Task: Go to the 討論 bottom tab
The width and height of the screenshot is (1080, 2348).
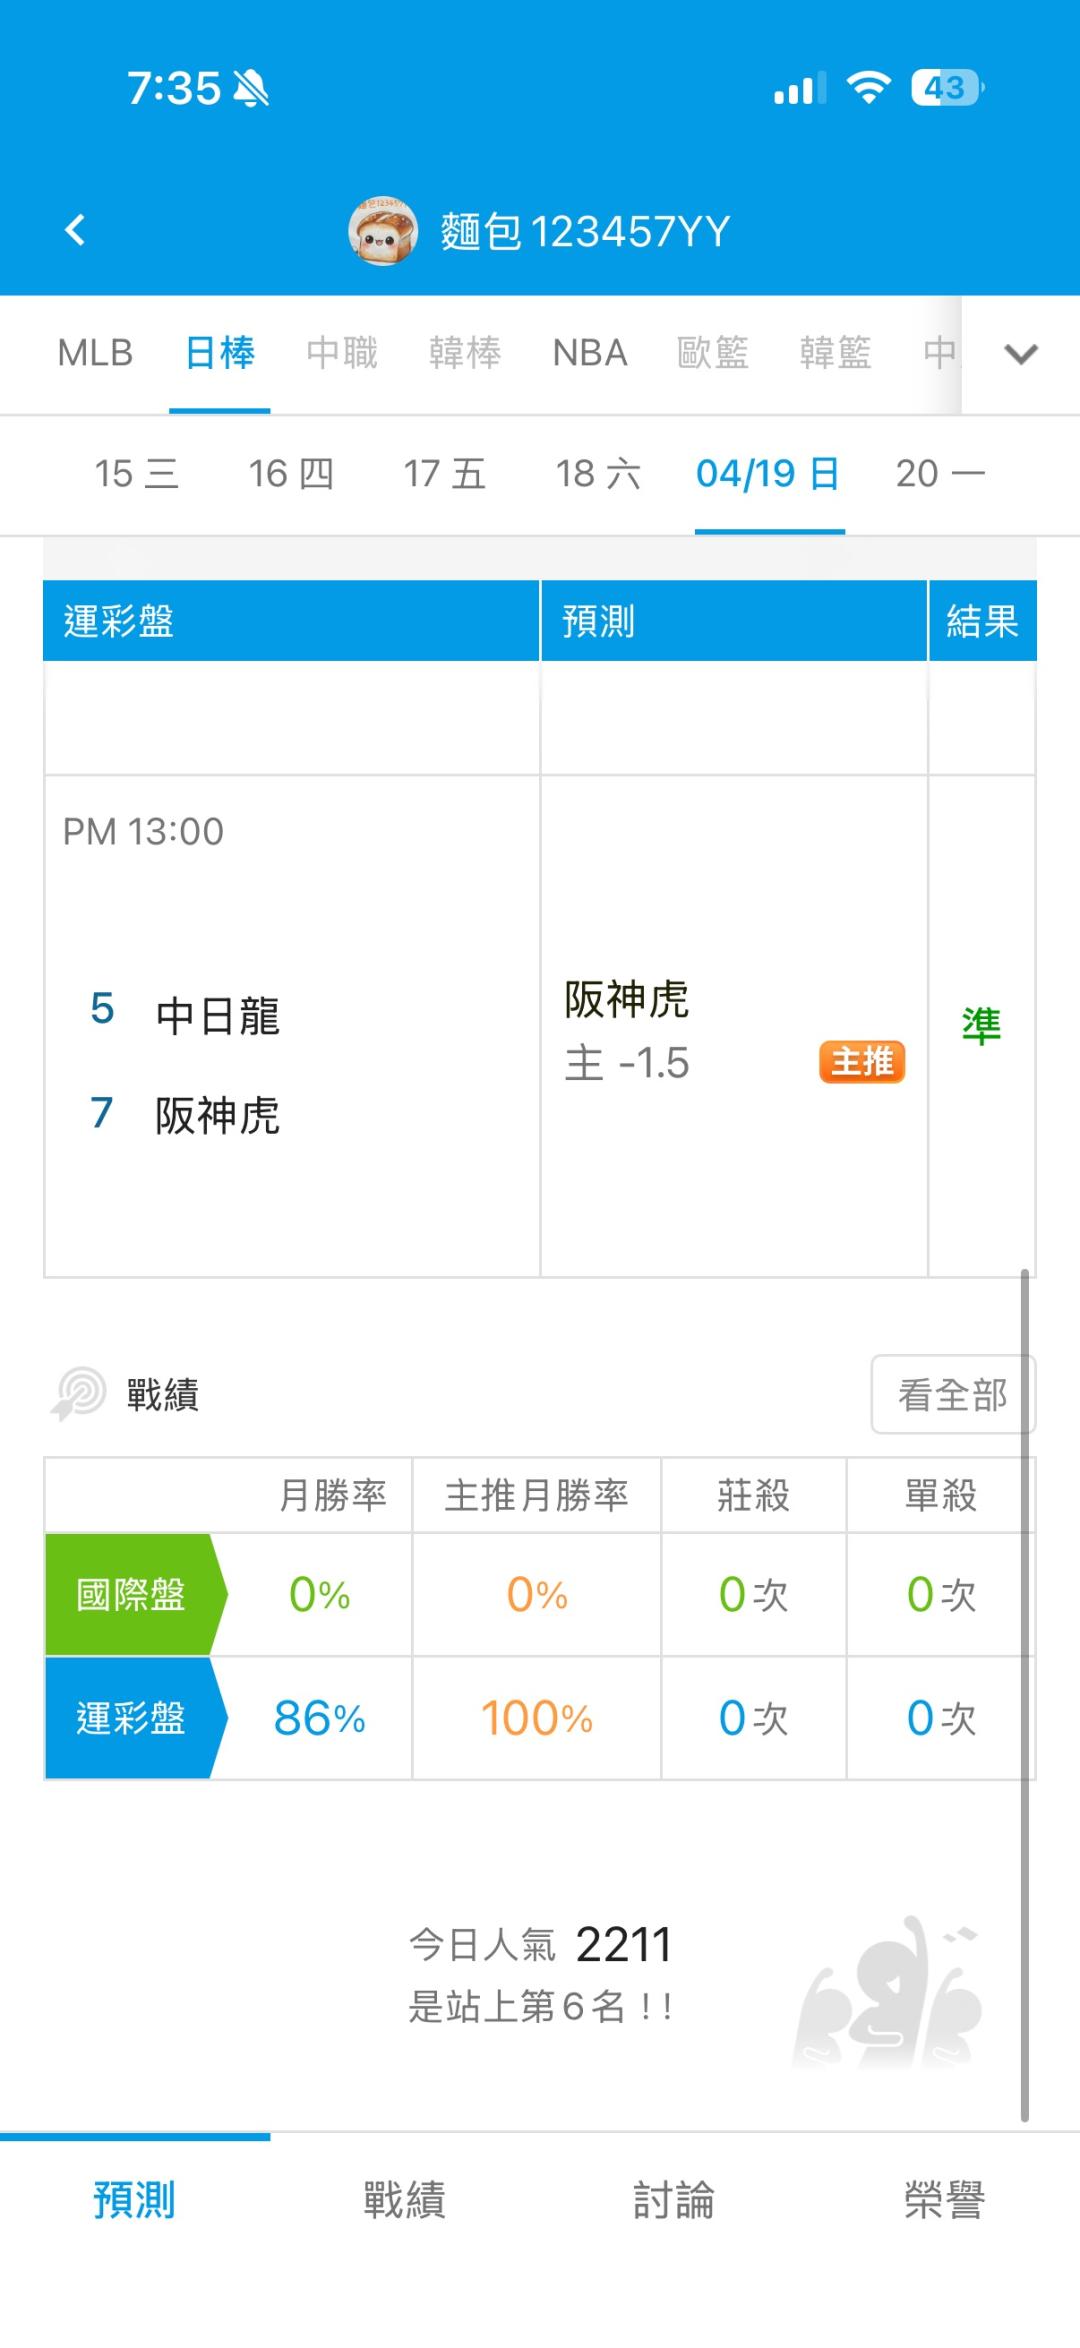Action: click(674, 2200)
